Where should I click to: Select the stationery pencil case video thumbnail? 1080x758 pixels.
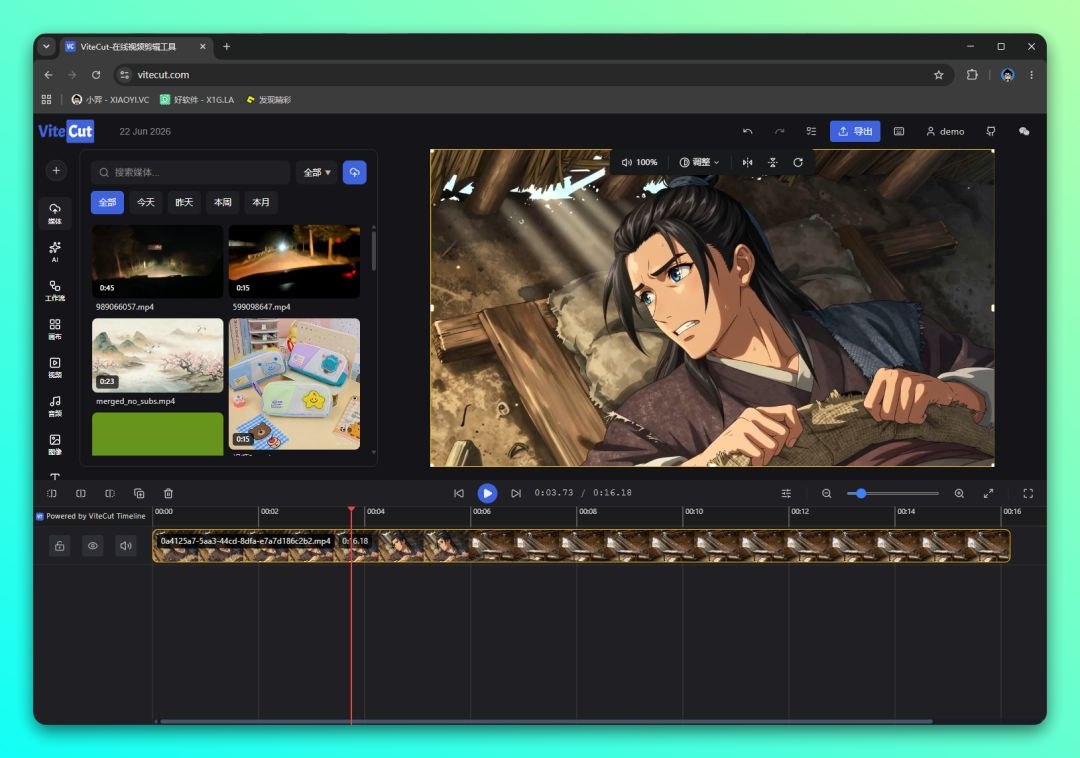click(x=294, y=383)
